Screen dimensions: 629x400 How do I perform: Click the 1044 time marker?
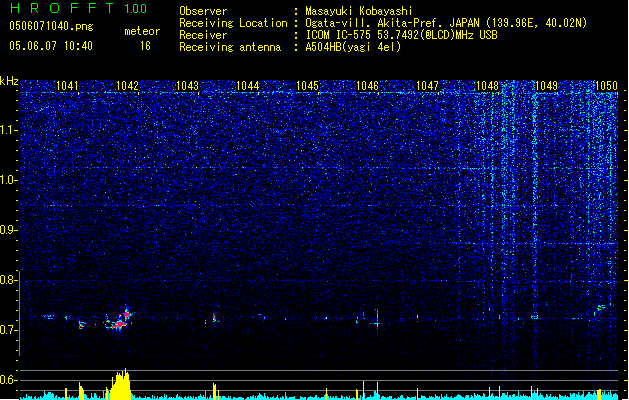point(248,86)
